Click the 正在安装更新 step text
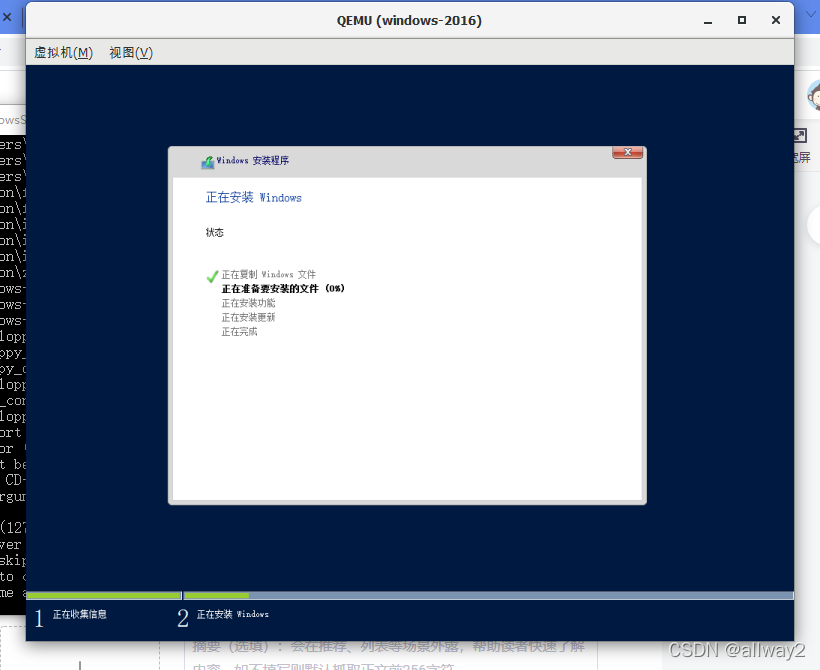 248,317
